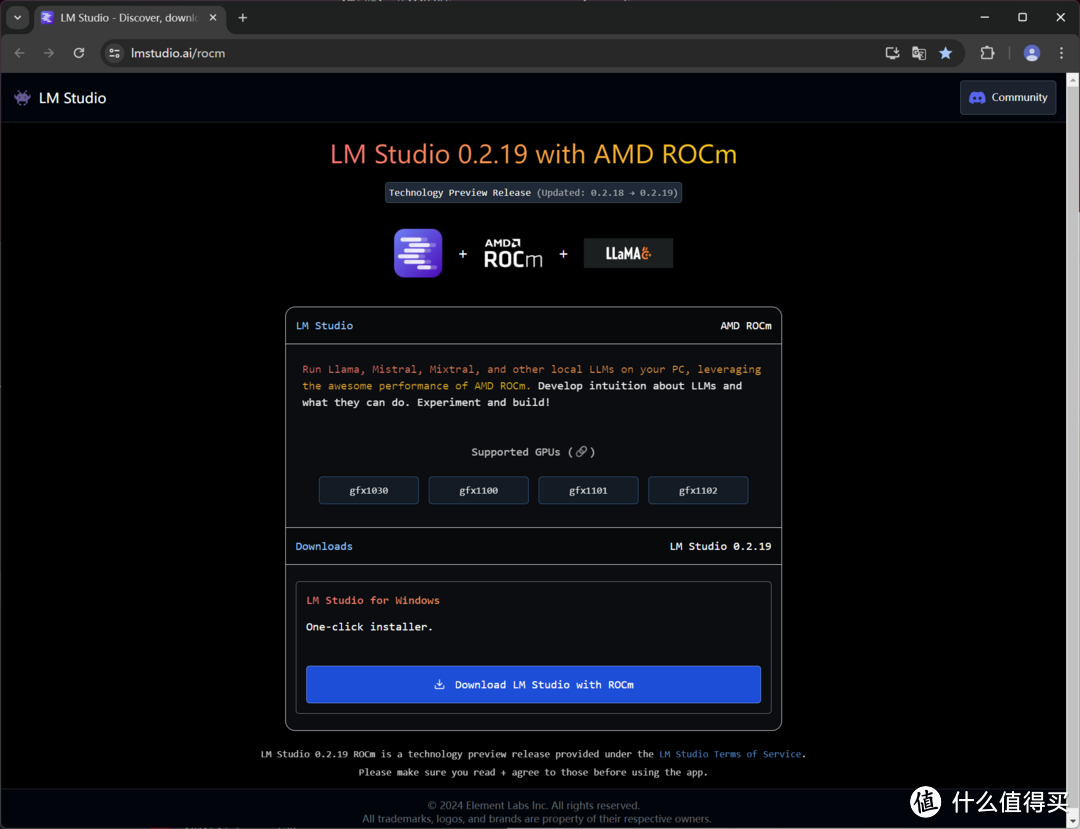This screenshot has width=1080, height=829.
Task: Click the Technology Preview Release badge
Action: (x=533, y=193)
